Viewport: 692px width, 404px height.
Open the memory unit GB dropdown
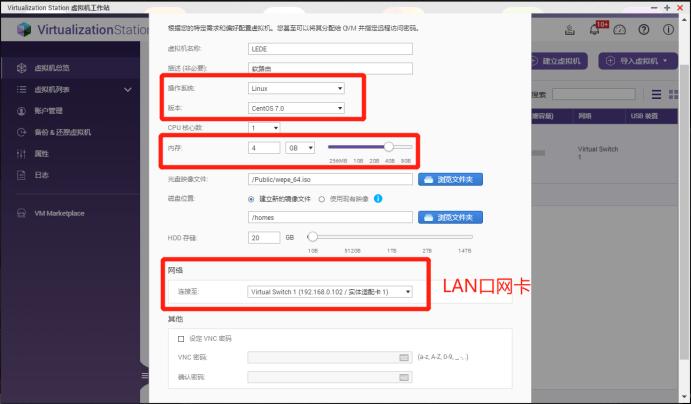point(300,148)
